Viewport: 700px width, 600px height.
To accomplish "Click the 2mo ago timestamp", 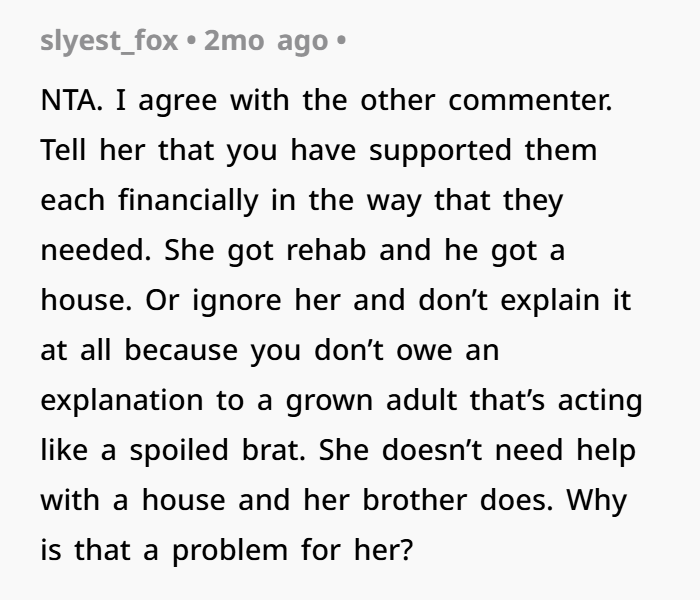I will [x=266, y=41].
